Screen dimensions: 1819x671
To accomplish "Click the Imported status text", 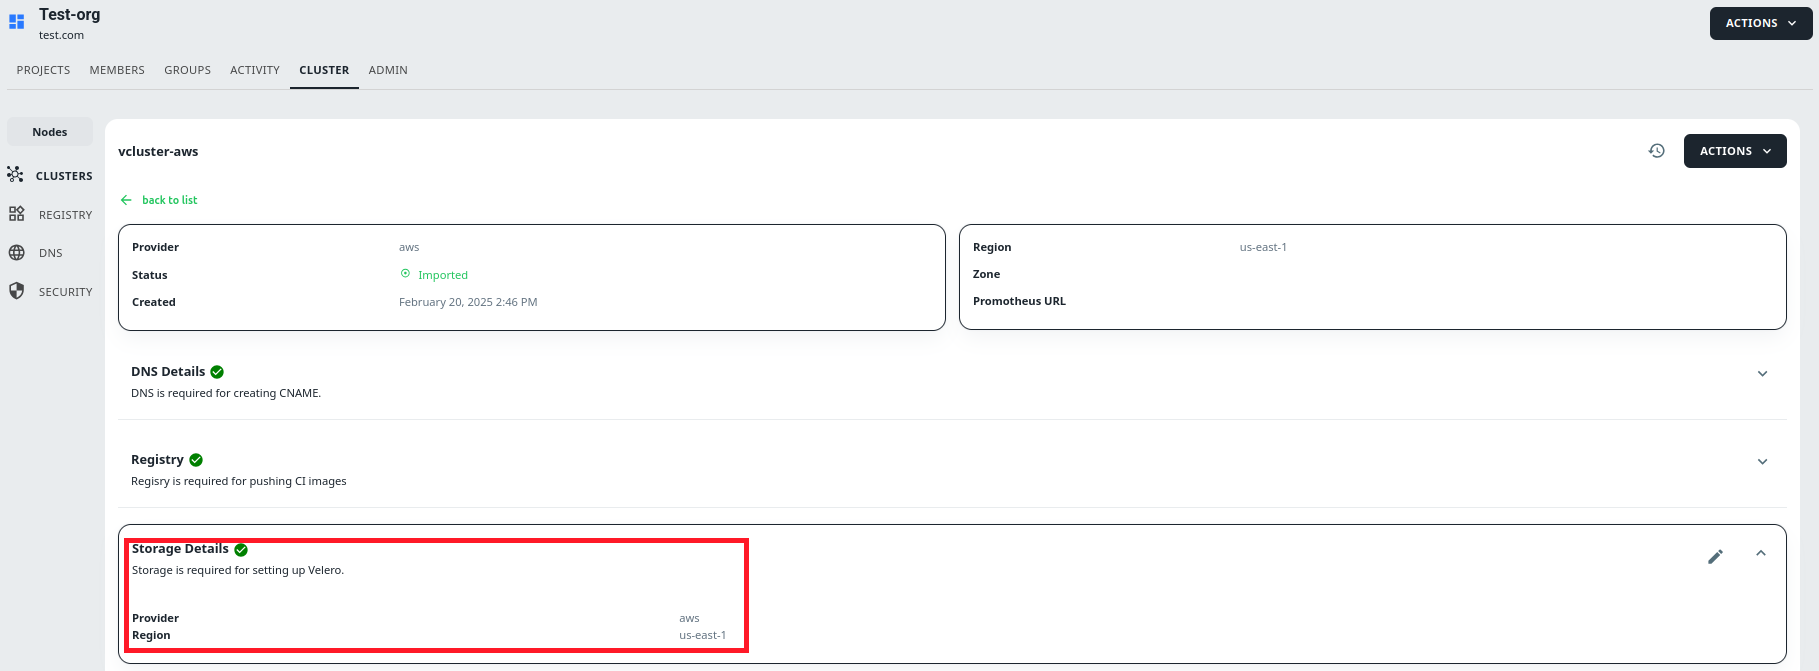I will click(443, 275).
